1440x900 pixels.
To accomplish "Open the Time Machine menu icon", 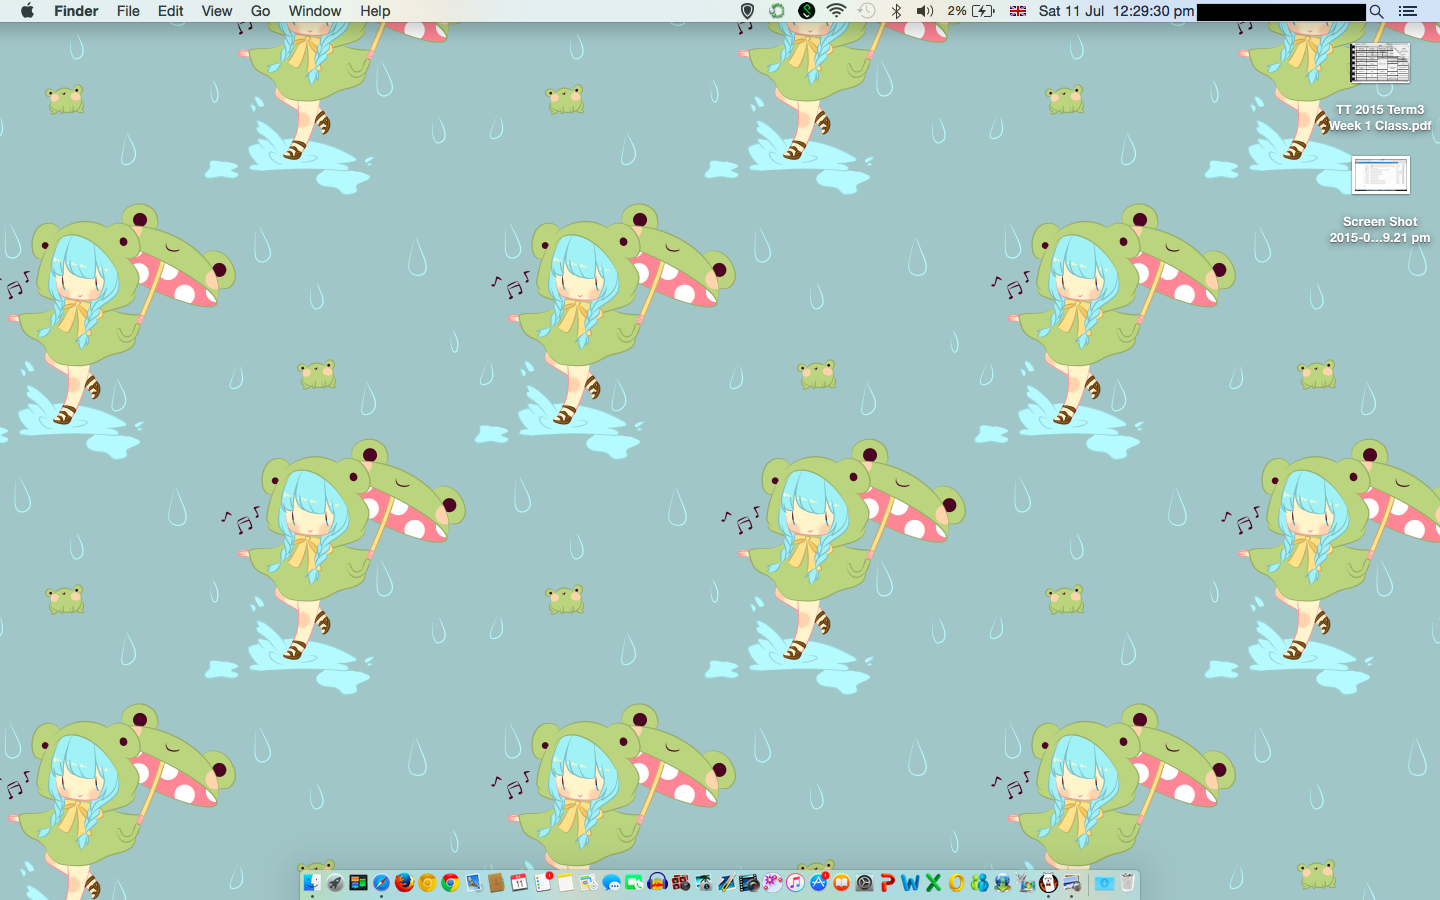I will pyautogui.click(x=866, y=11).
